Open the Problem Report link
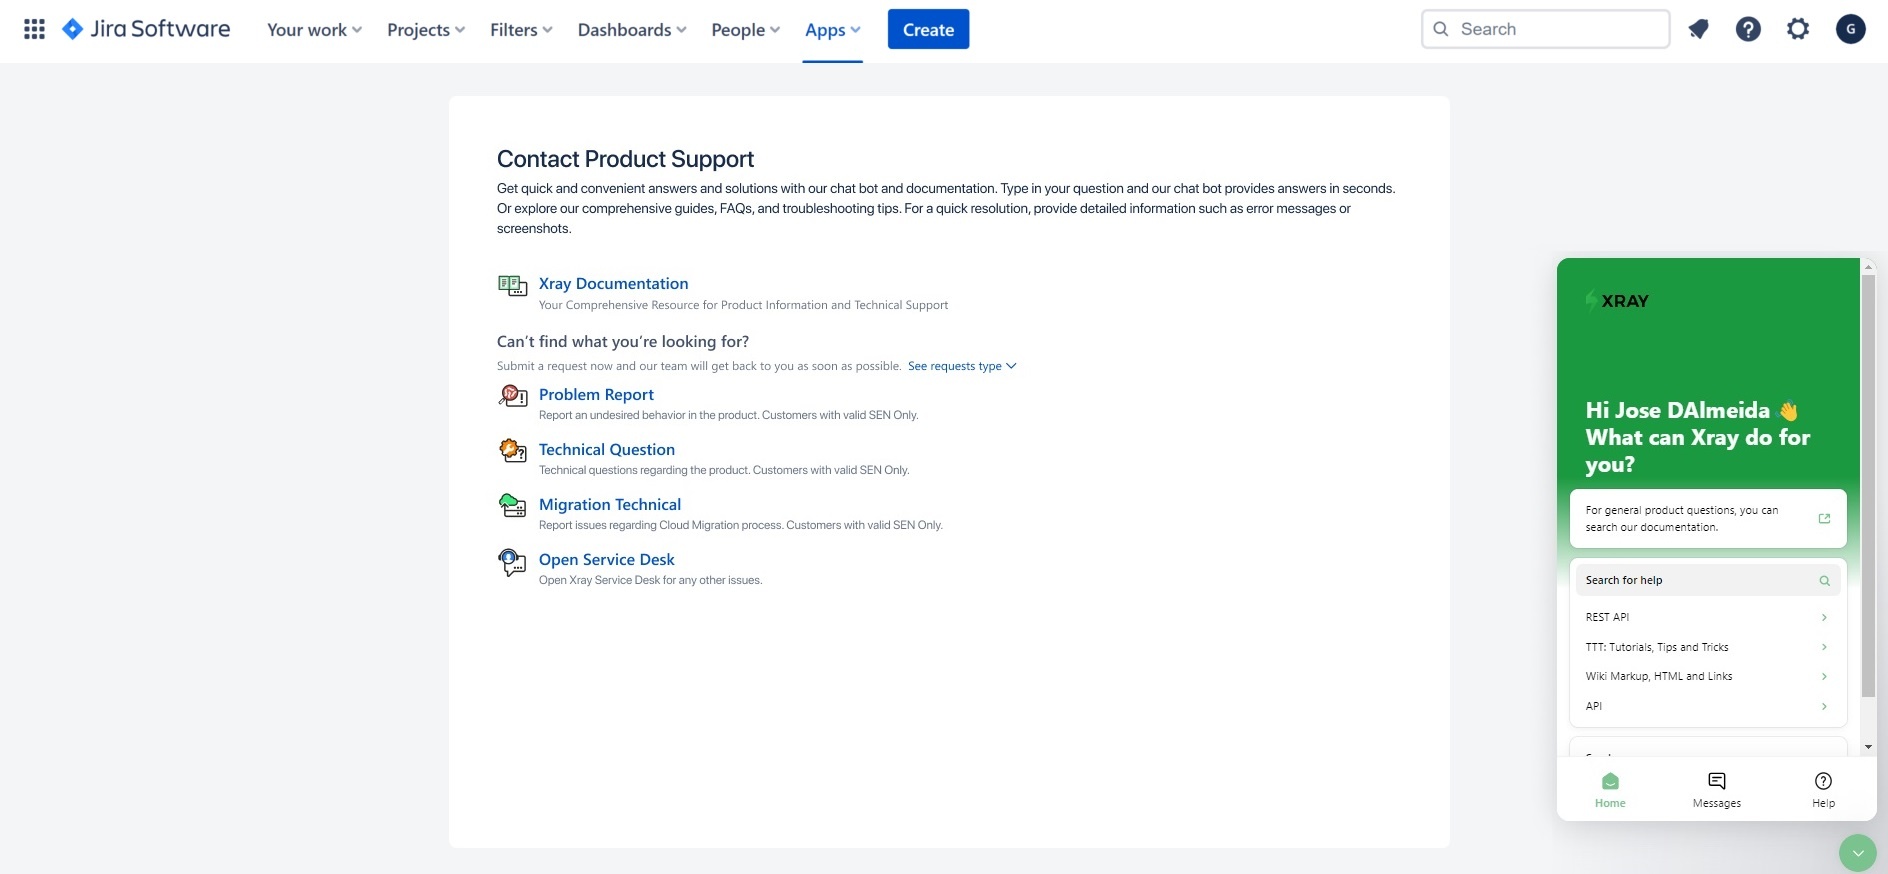Viewport: 1888px width, 874px height. [596, 395]
